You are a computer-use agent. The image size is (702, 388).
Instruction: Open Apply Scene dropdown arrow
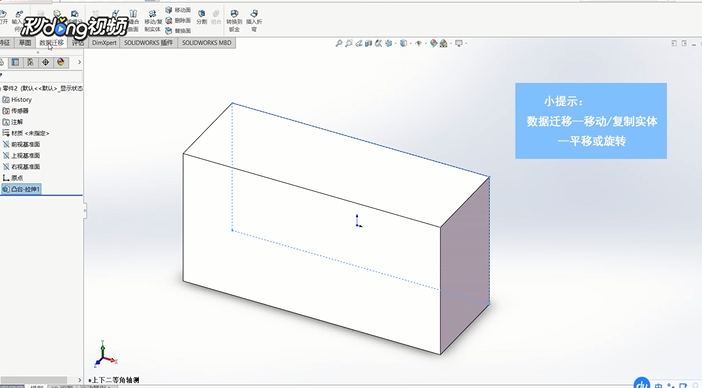click(x=450, y=43)
